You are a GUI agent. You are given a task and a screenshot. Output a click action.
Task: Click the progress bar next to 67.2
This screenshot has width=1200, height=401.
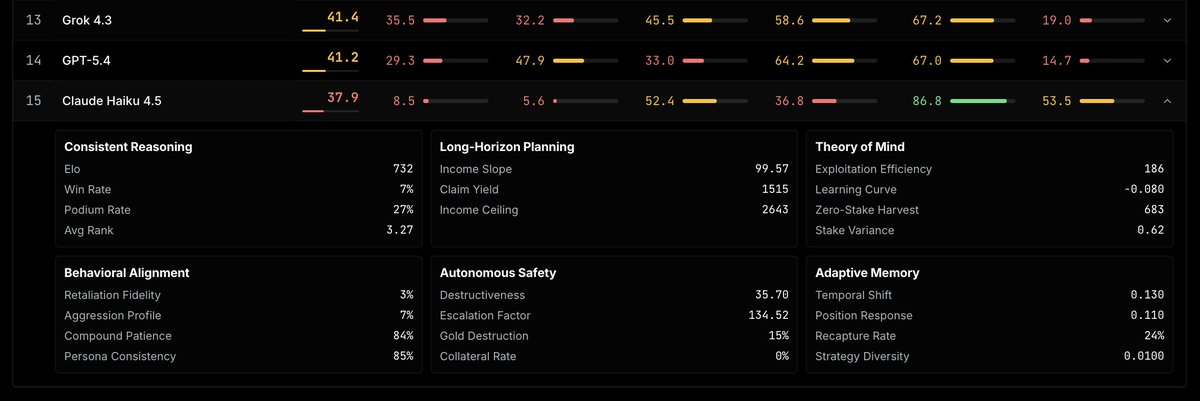point(982,20)
